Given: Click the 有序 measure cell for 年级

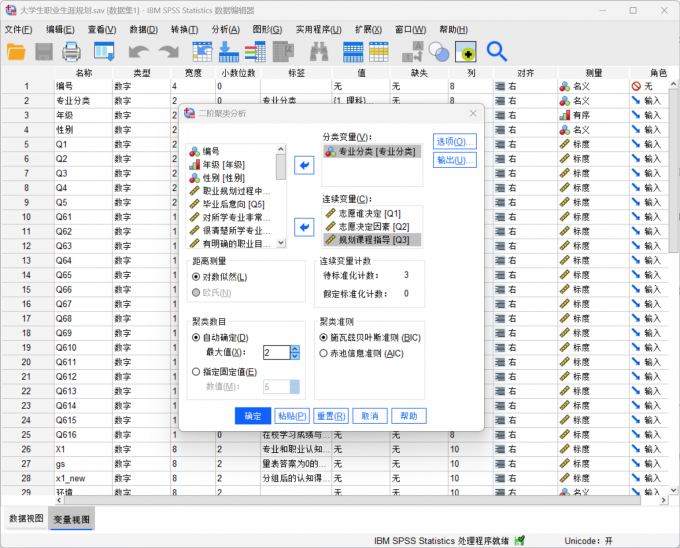Looking at the screenshot, I should pos(593,115).
